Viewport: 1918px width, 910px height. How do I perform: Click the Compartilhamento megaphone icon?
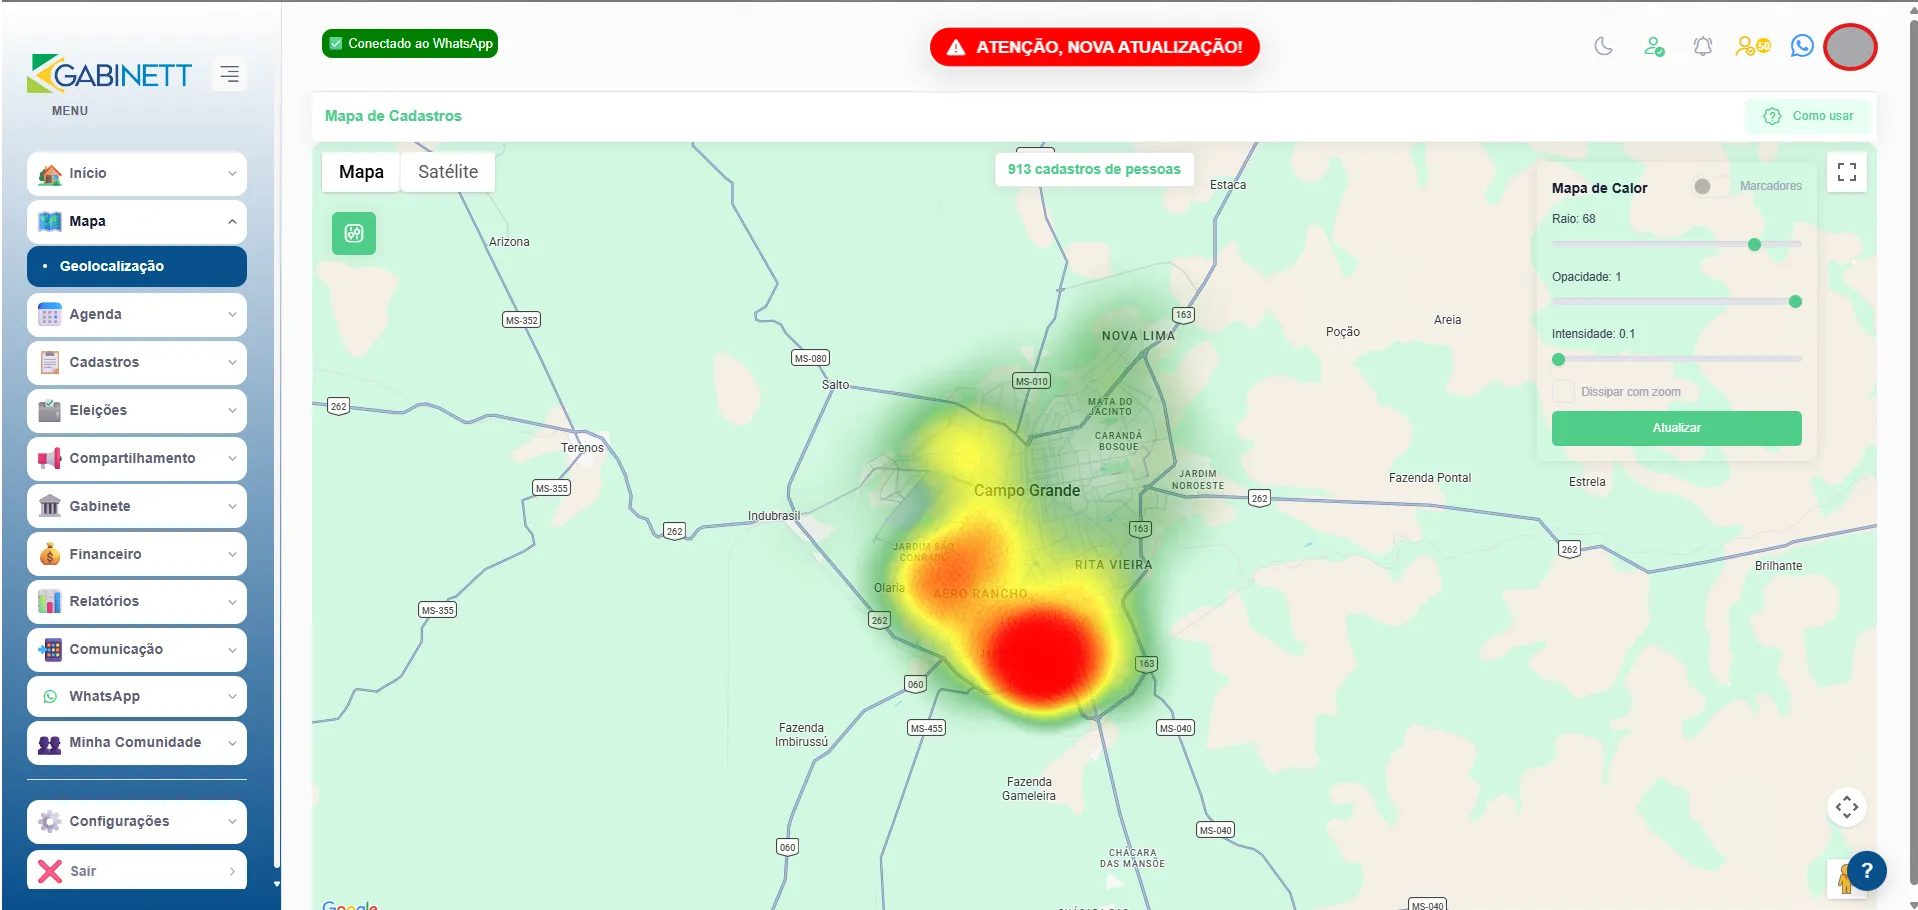[x=50, y=459]
